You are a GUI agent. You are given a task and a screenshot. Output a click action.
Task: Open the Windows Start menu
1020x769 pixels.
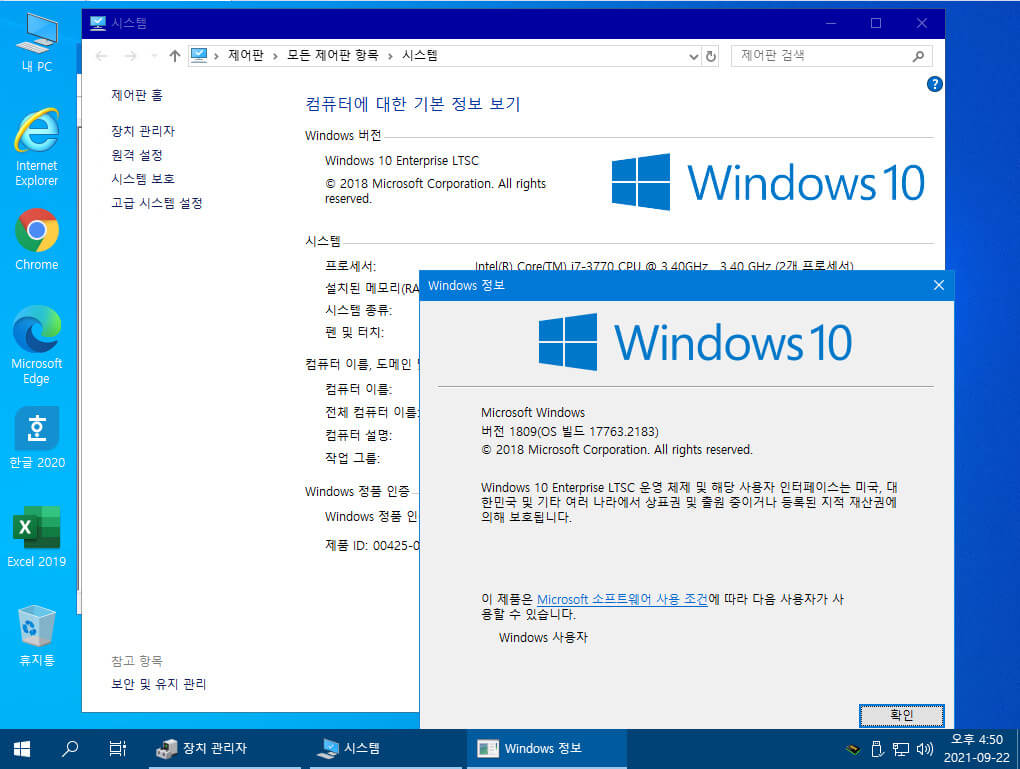click(x=21, y=749)
